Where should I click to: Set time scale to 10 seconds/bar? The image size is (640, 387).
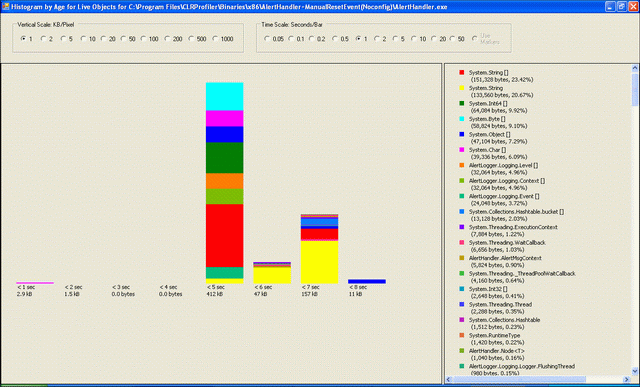tap(414, 39)
